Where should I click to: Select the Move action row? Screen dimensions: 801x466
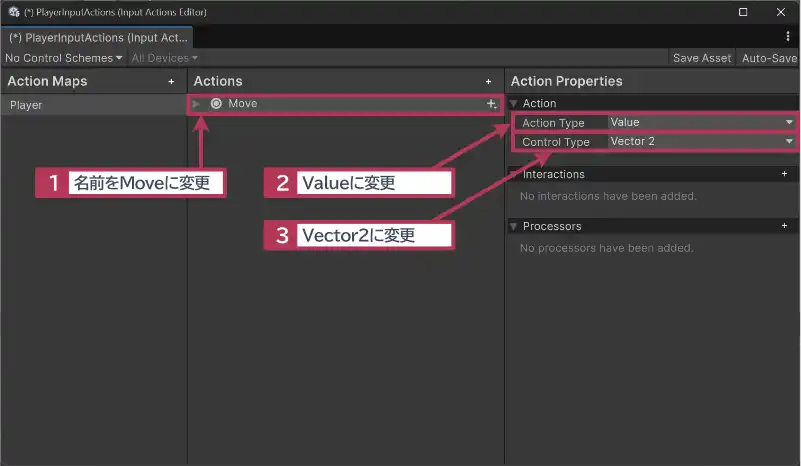click(340, 103)
